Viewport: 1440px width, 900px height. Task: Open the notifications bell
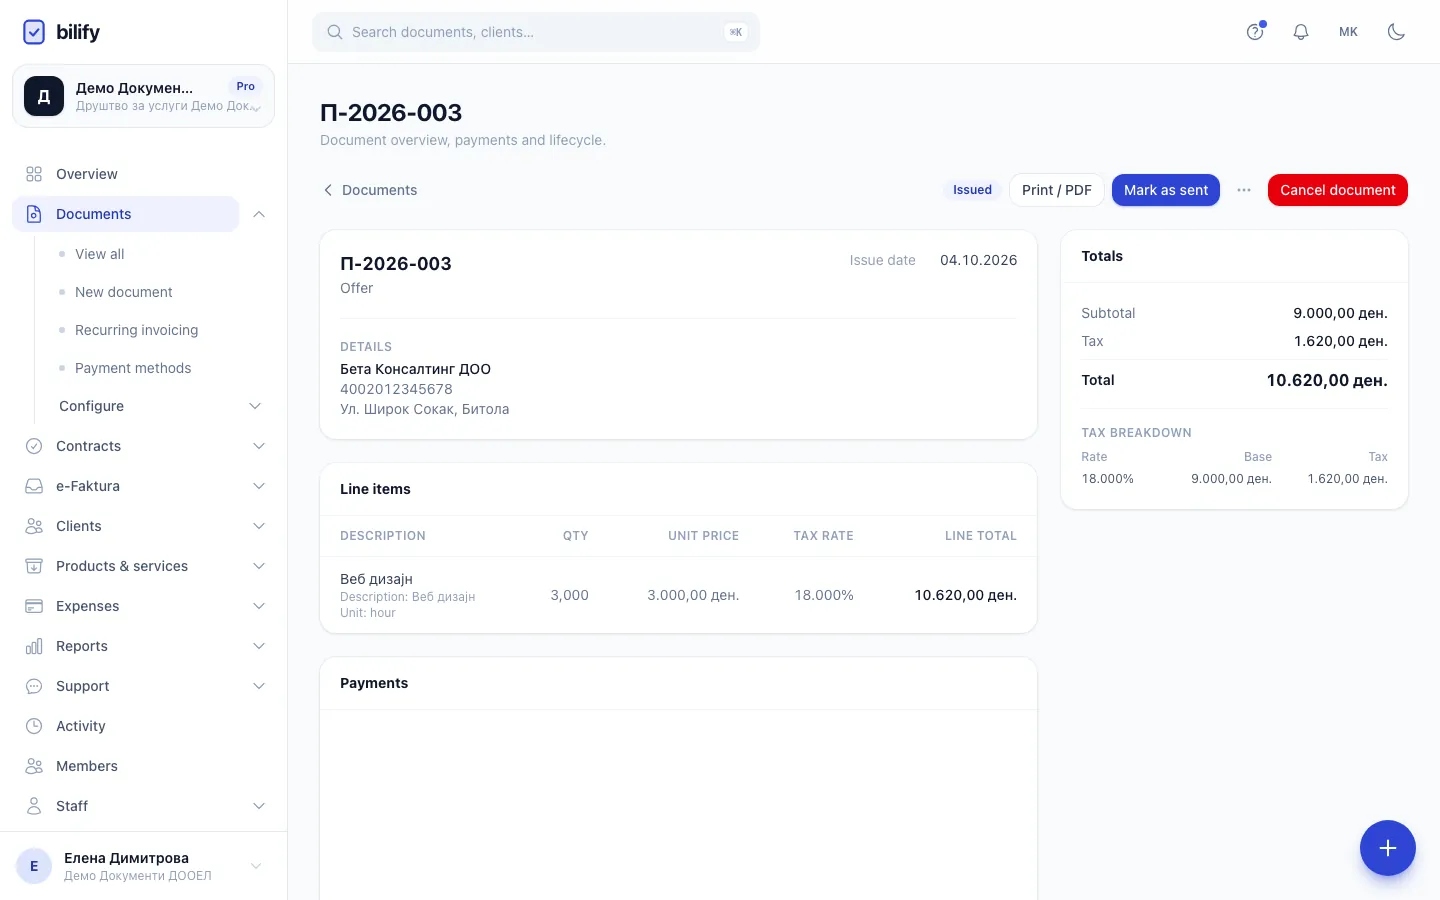(x=1301, y=32)
